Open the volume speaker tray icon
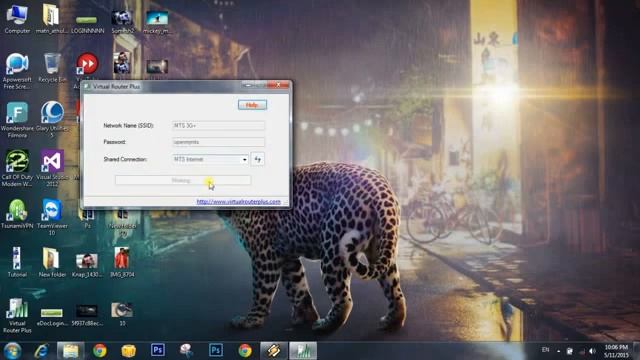640x360 pixels. tap(592, 351)
